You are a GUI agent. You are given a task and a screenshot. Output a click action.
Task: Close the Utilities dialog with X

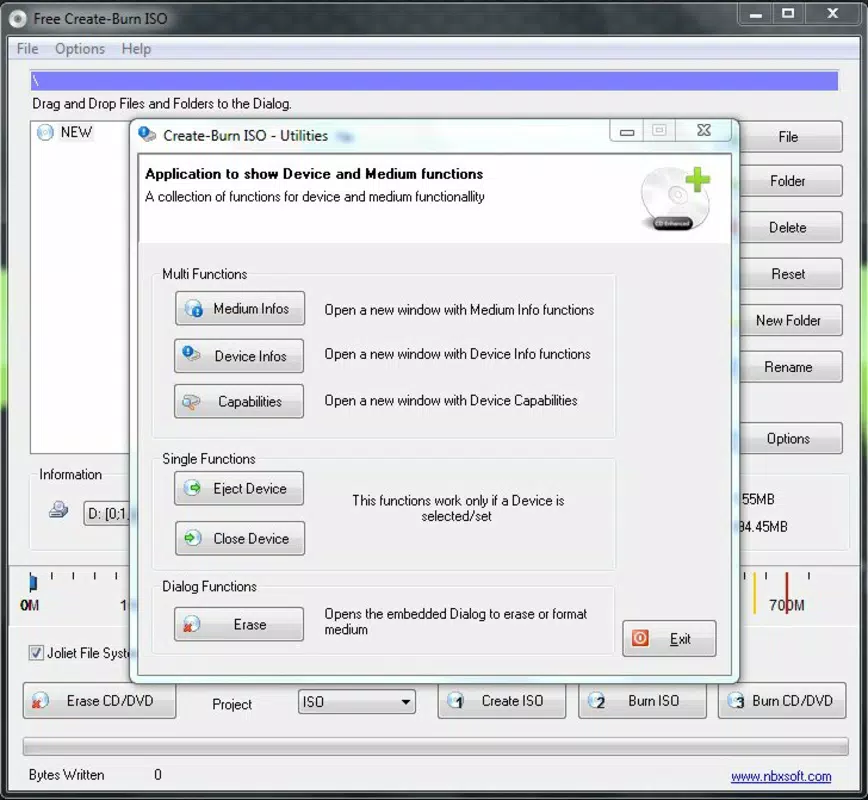(x=704, y=131)
